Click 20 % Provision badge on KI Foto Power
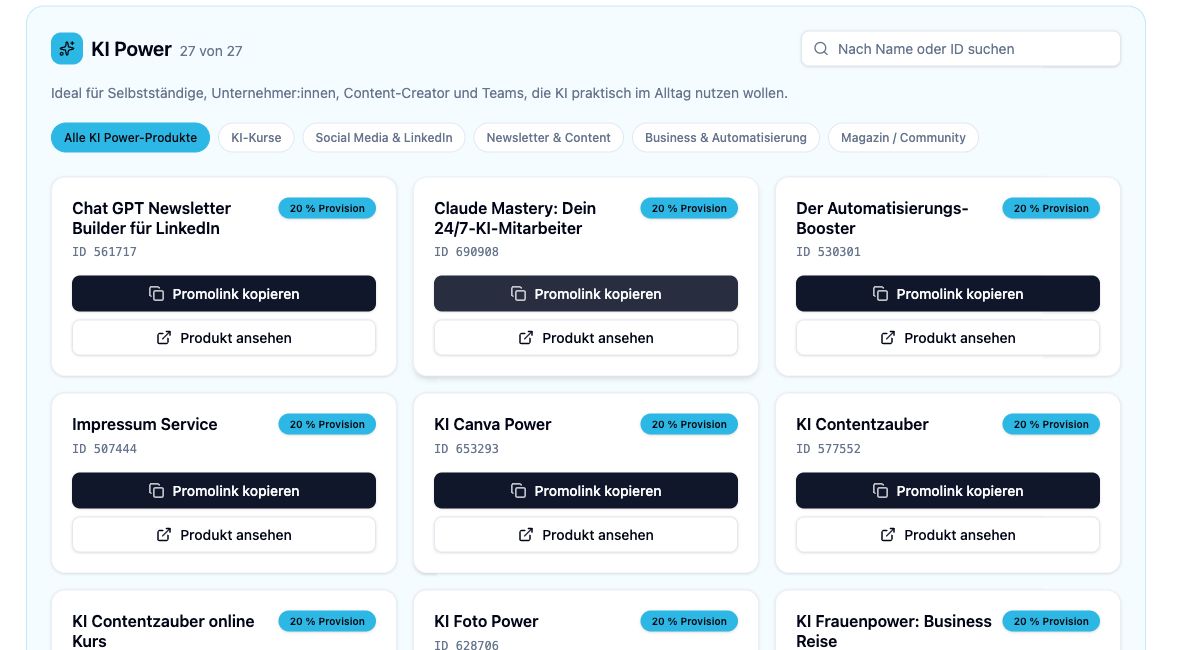The width and height of the screenshot is (1200, 650). 689,621
